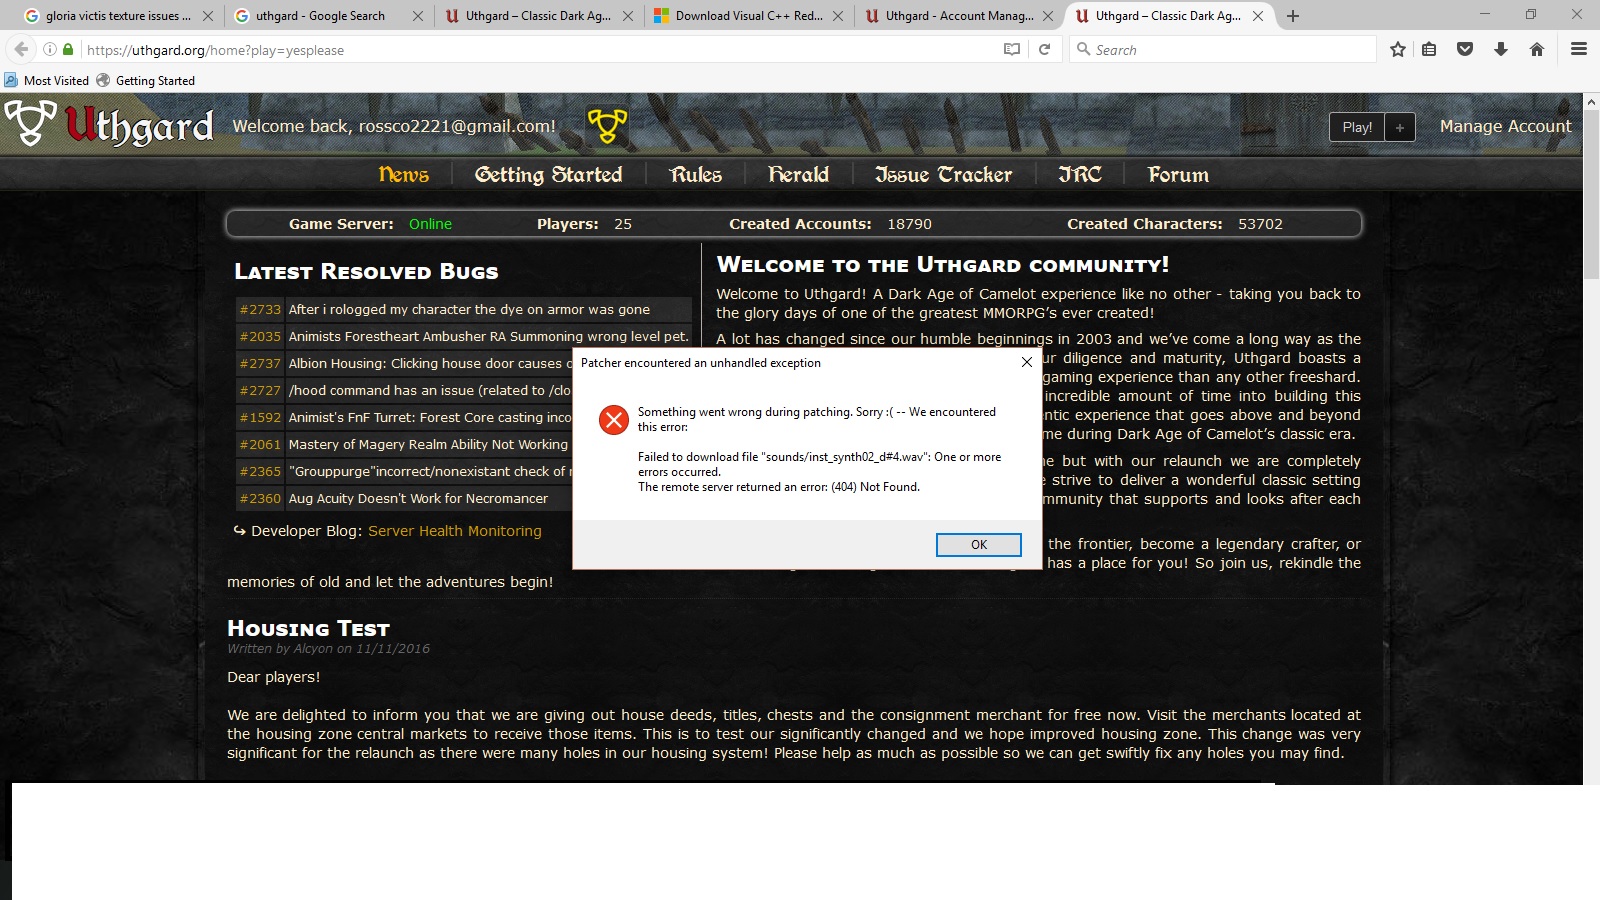The image size is (1600, 900).
Task: Click the page vertical scrollbar down arrow
Action: 1591,776
